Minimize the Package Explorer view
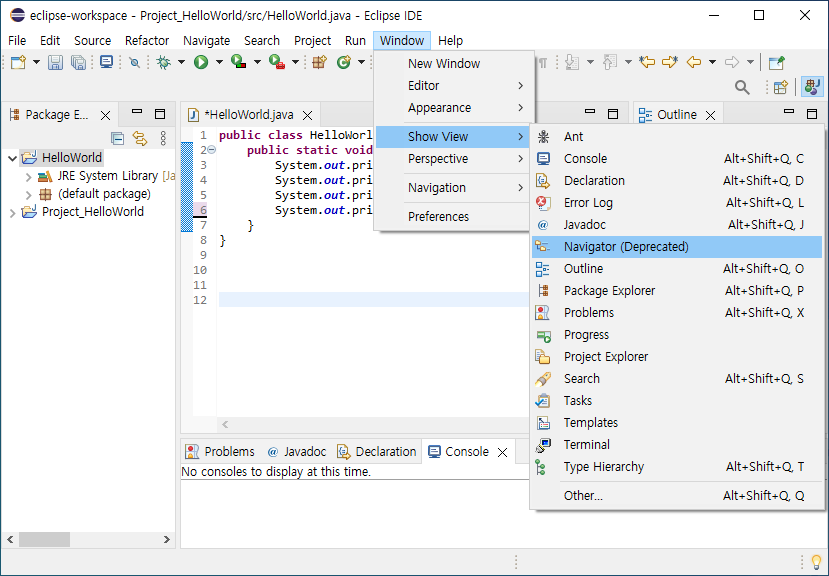This screenshot has height=576, width=829. click(137, 113)
